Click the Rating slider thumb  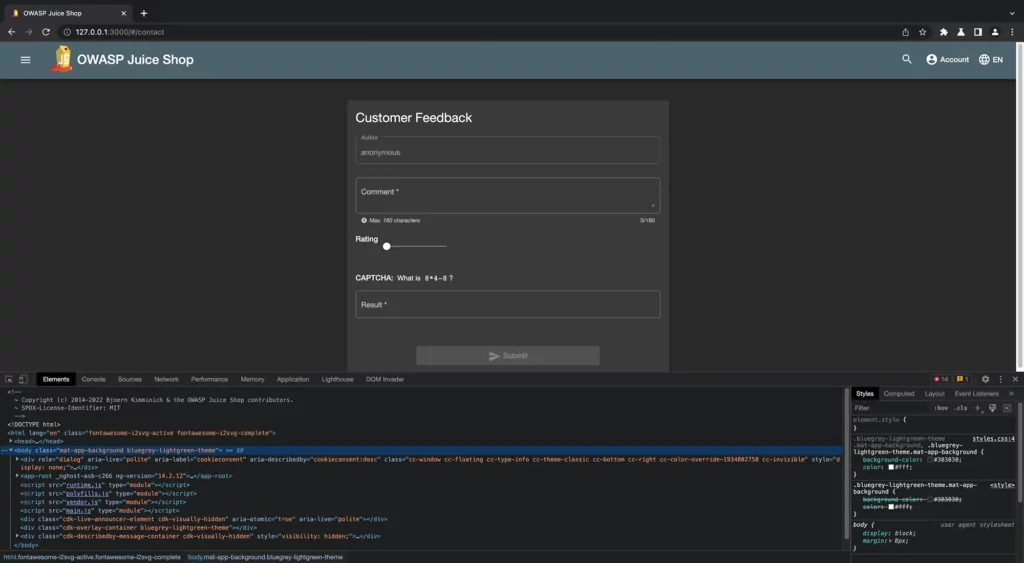point(387,246)
